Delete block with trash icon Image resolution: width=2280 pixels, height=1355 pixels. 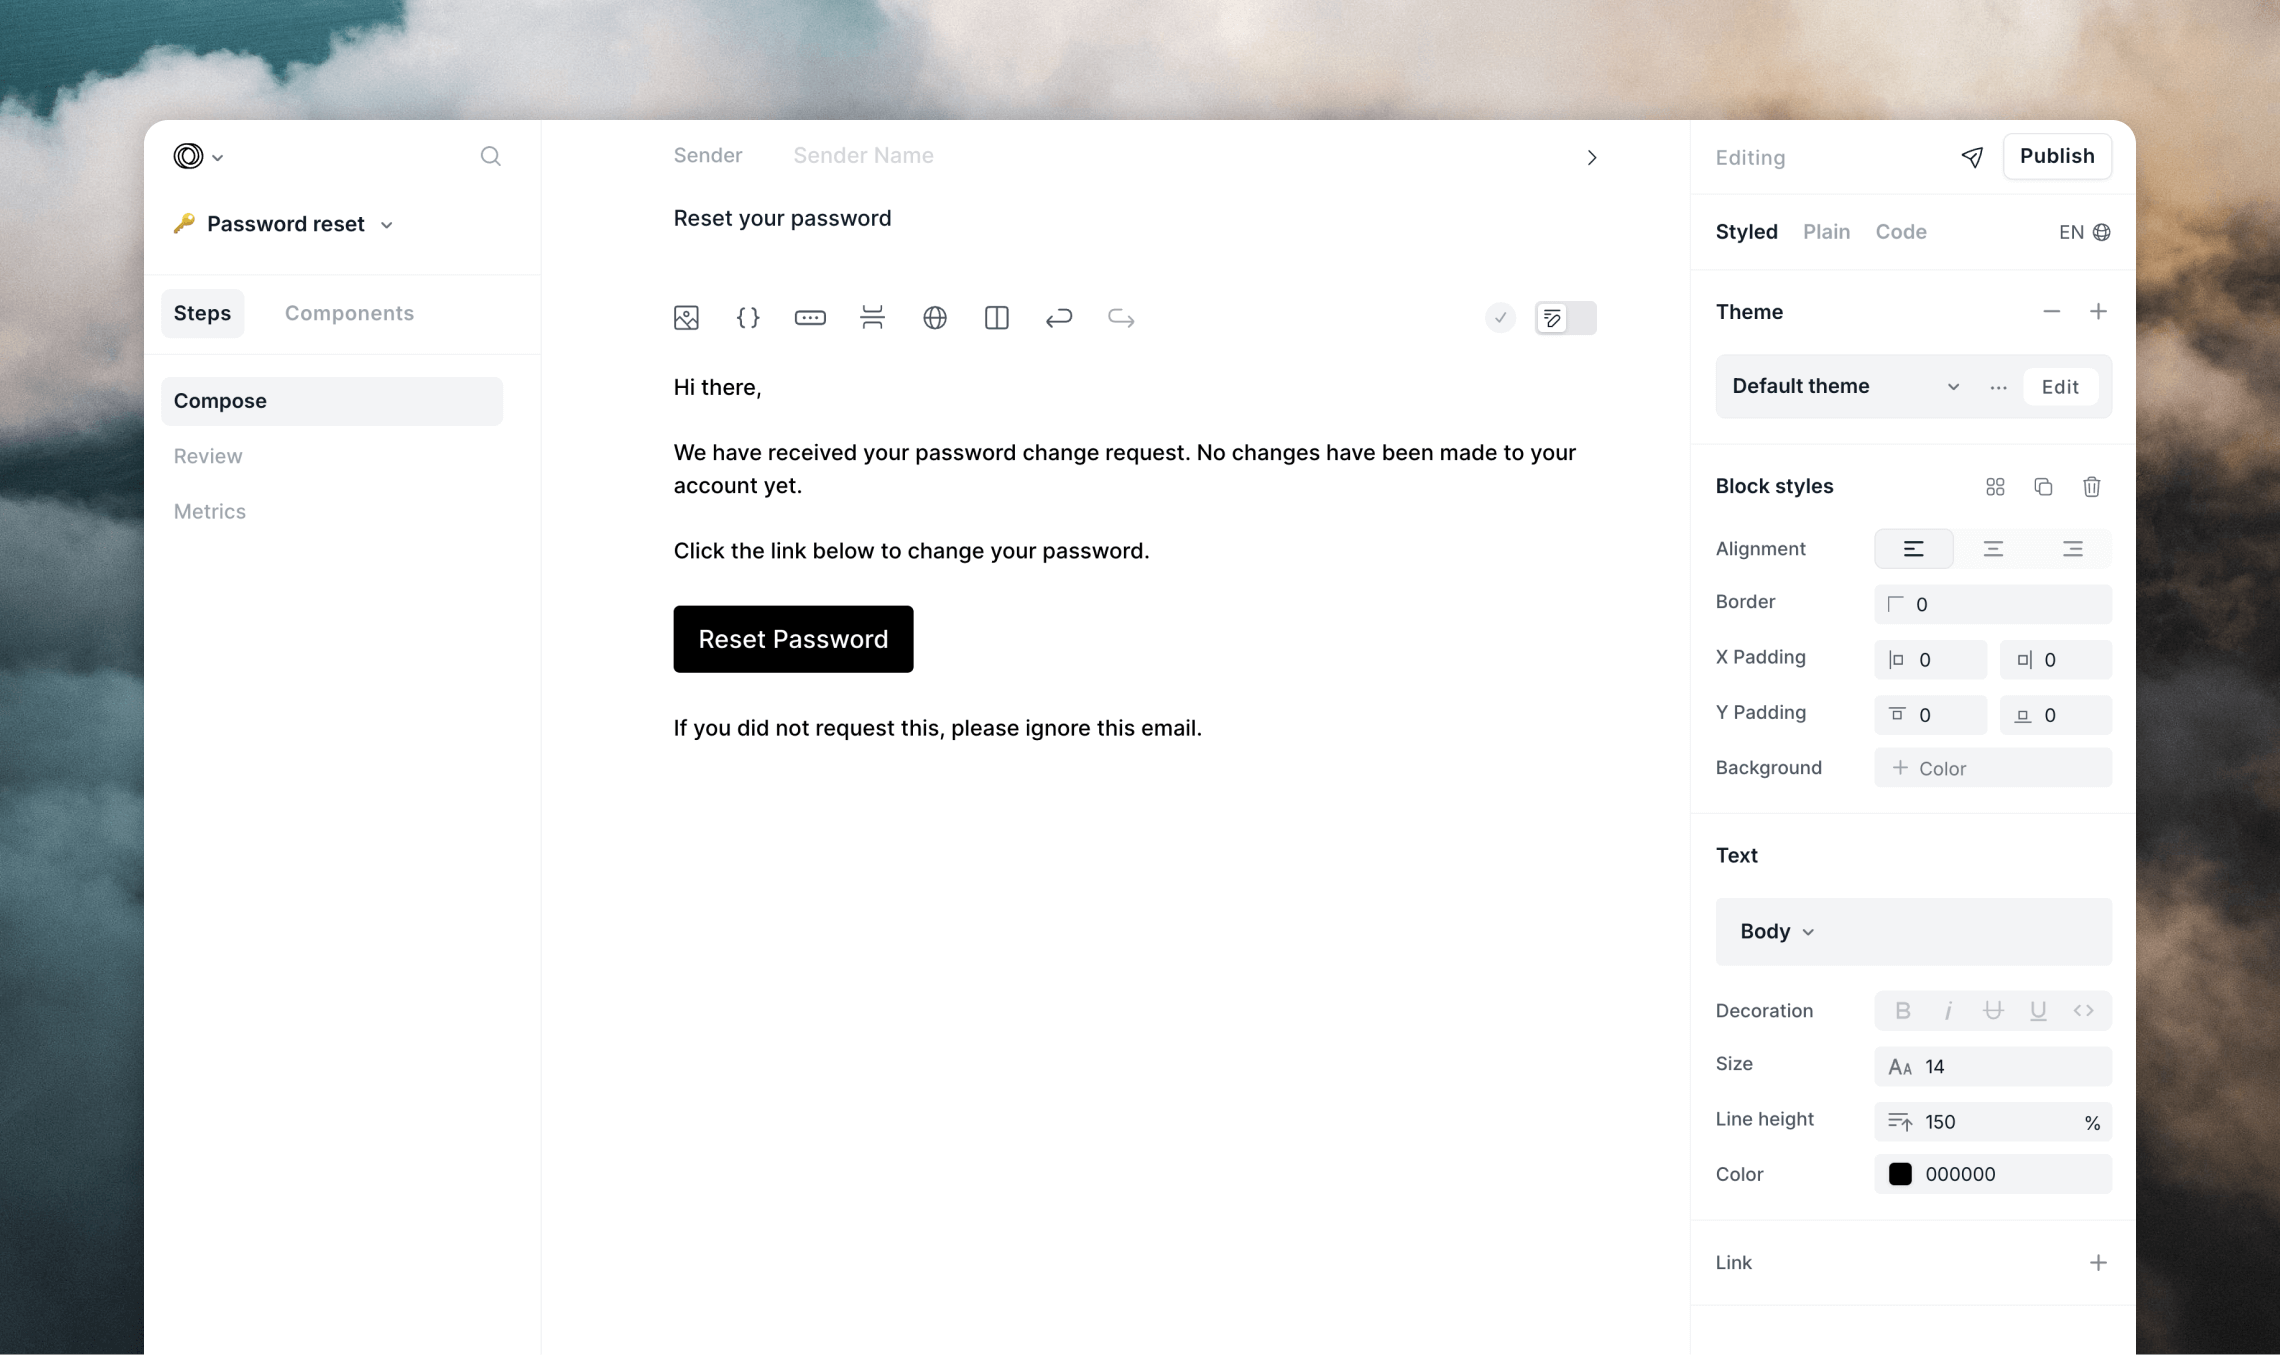2091,487
